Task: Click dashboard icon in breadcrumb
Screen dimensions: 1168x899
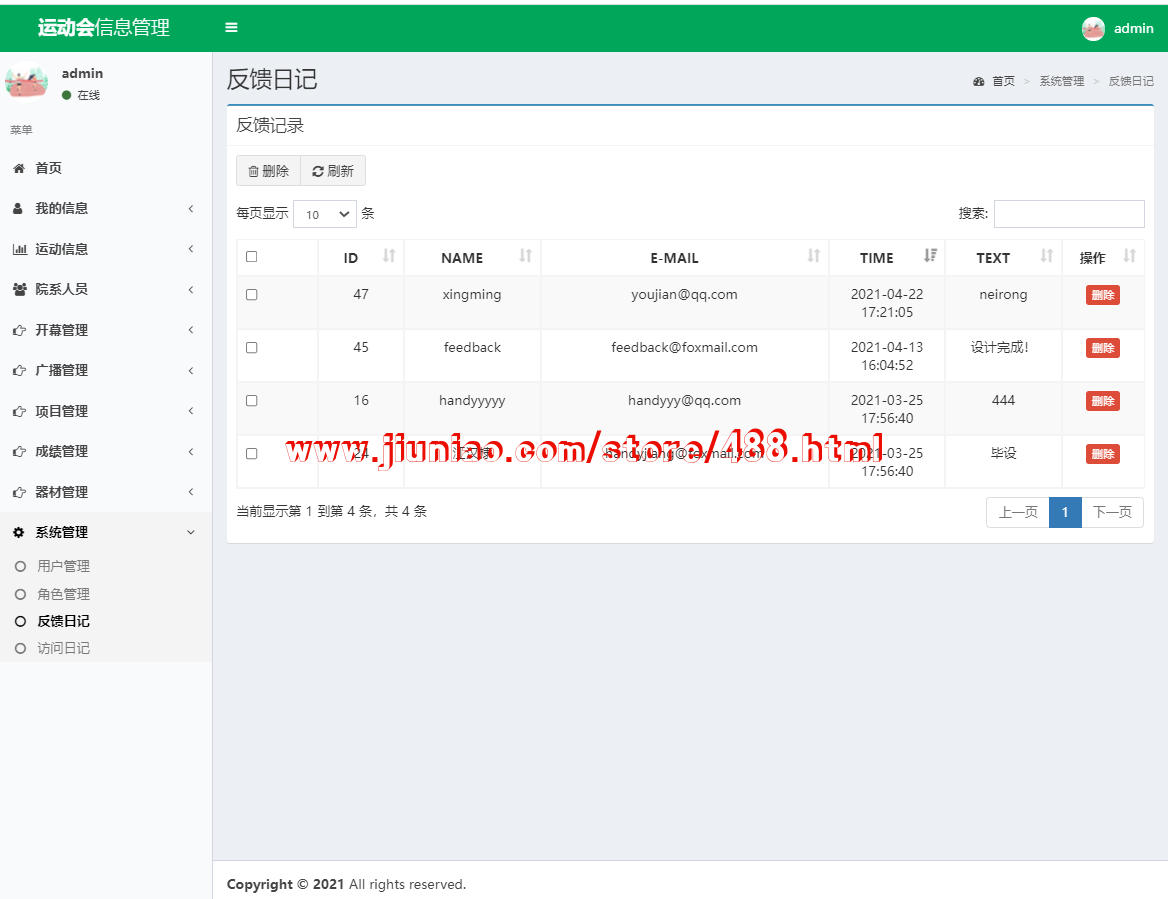Action: pos(979,81)
